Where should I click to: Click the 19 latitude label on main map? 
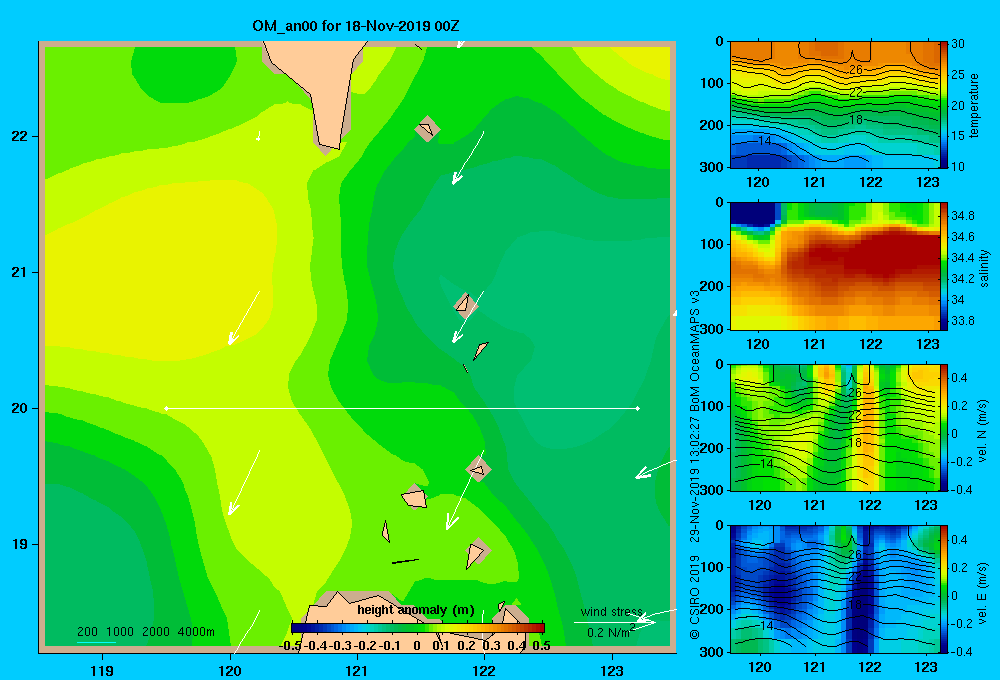(x=20, y=544)
